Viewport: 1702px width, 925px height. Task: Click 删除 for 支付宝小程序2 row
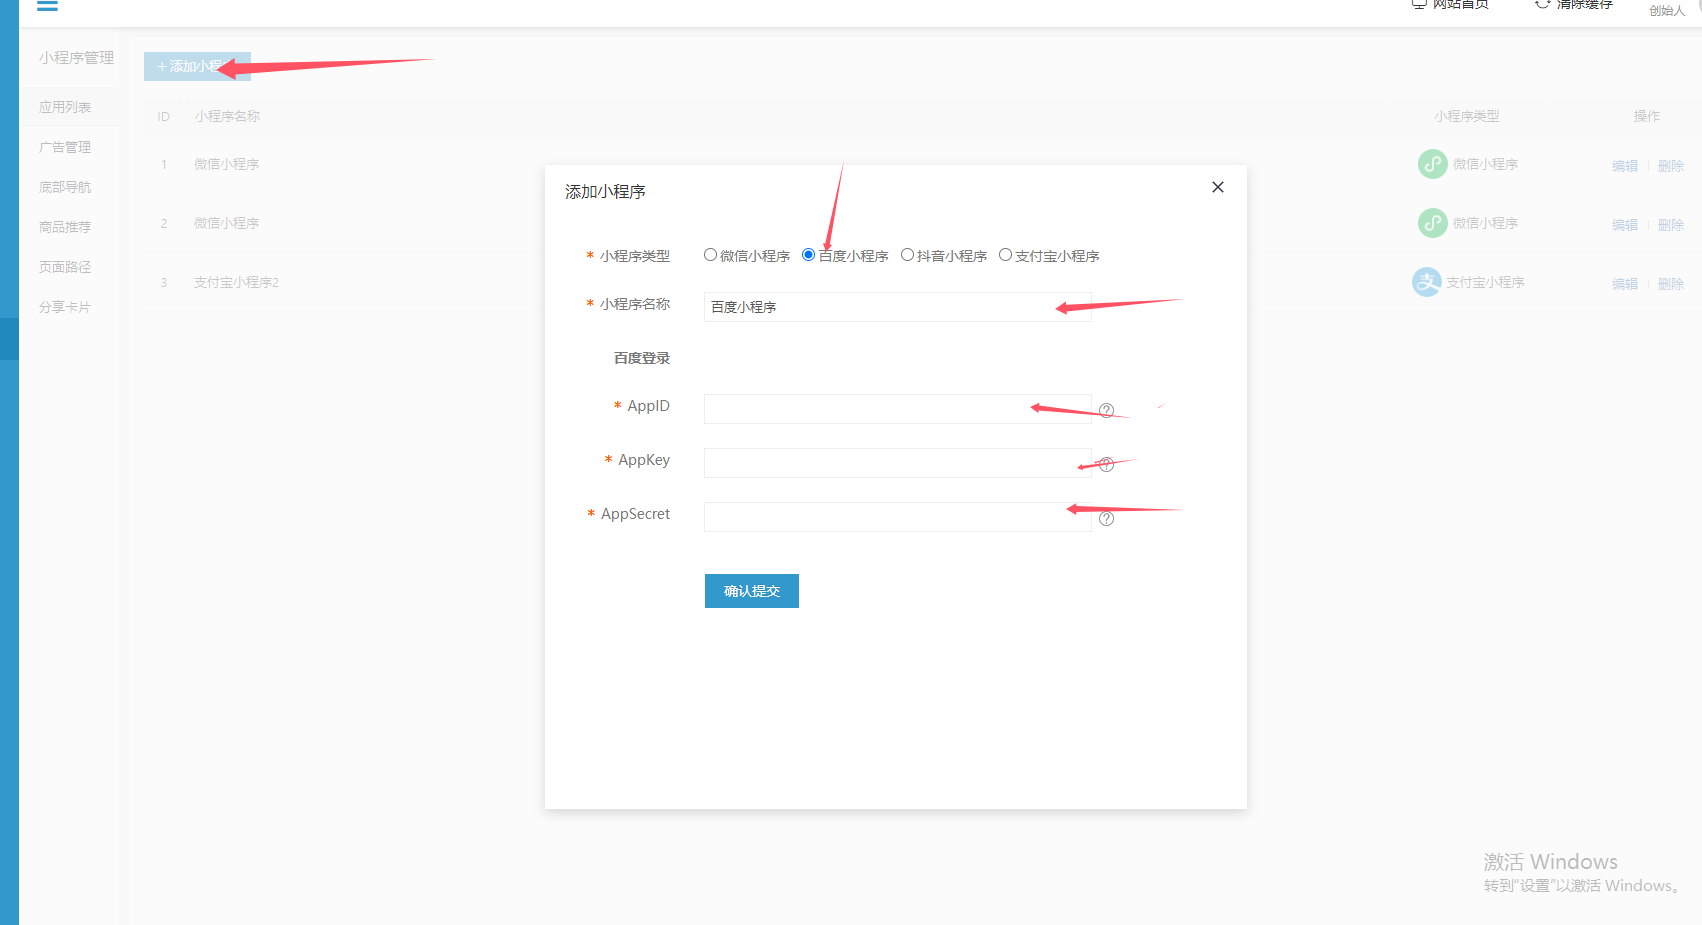[1671, 284]
